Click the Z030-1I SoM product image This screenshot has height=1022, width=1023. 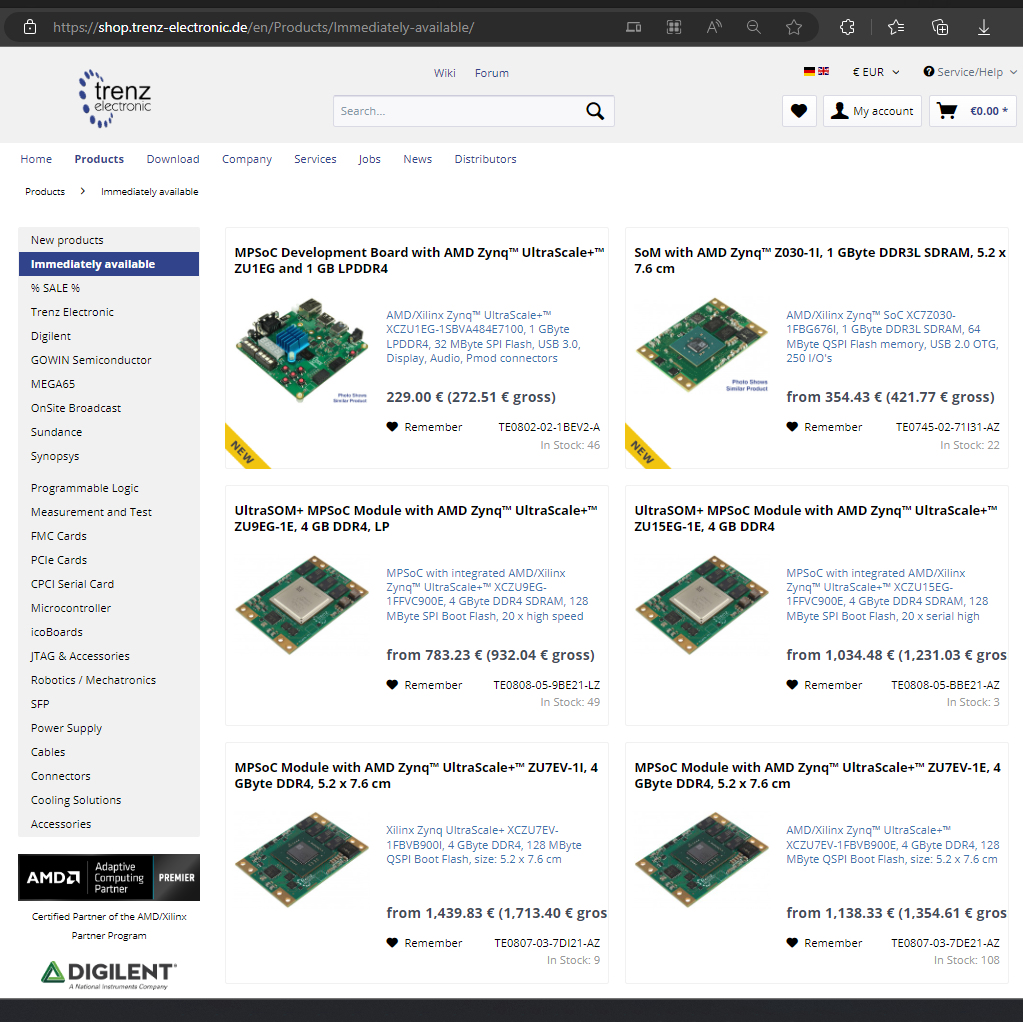[x=702, y=346]
